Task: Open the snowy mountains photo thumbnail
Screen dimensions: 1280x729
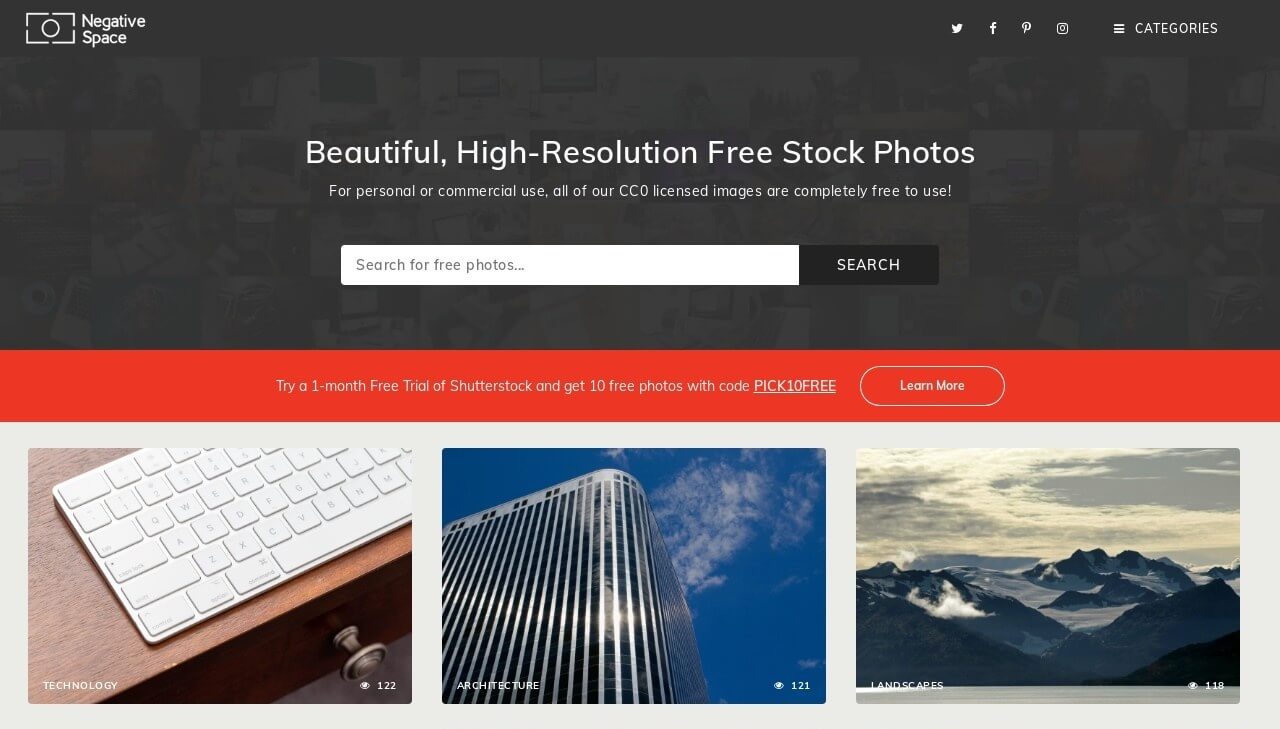Action: point(1048,576)
